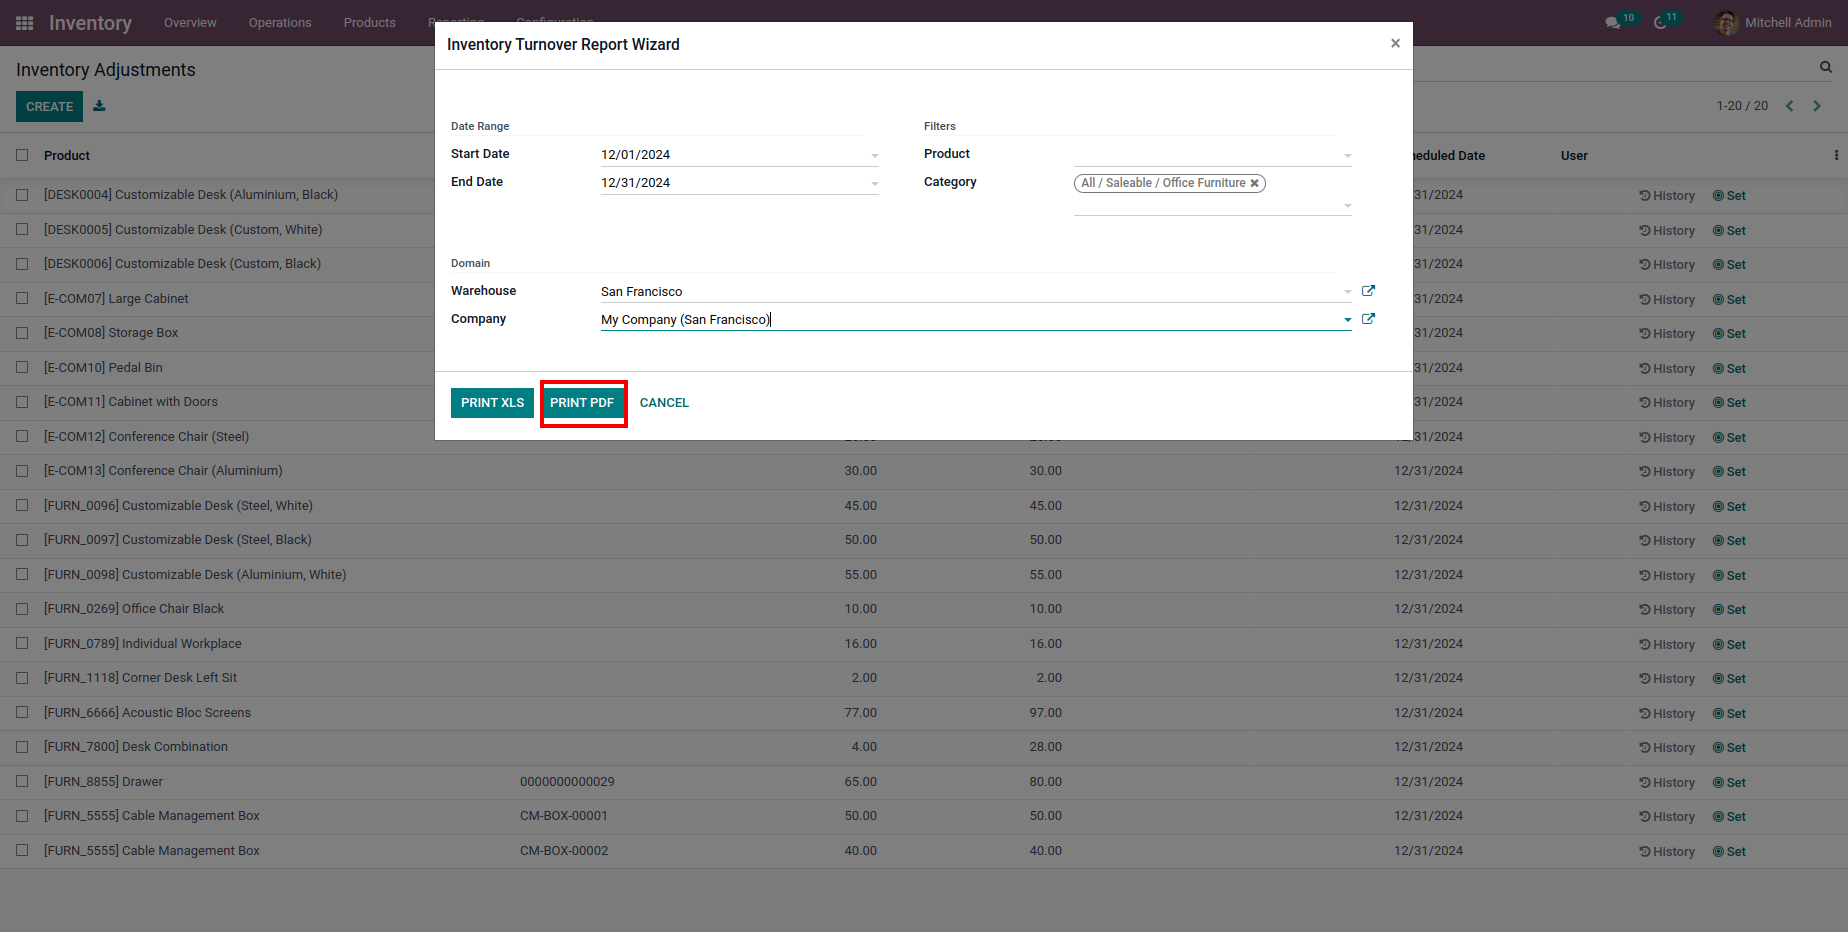Viewport: 1848px width, 932px height.
Task: Click CANCEL in the wizard
Action: [x=664, y=403]
